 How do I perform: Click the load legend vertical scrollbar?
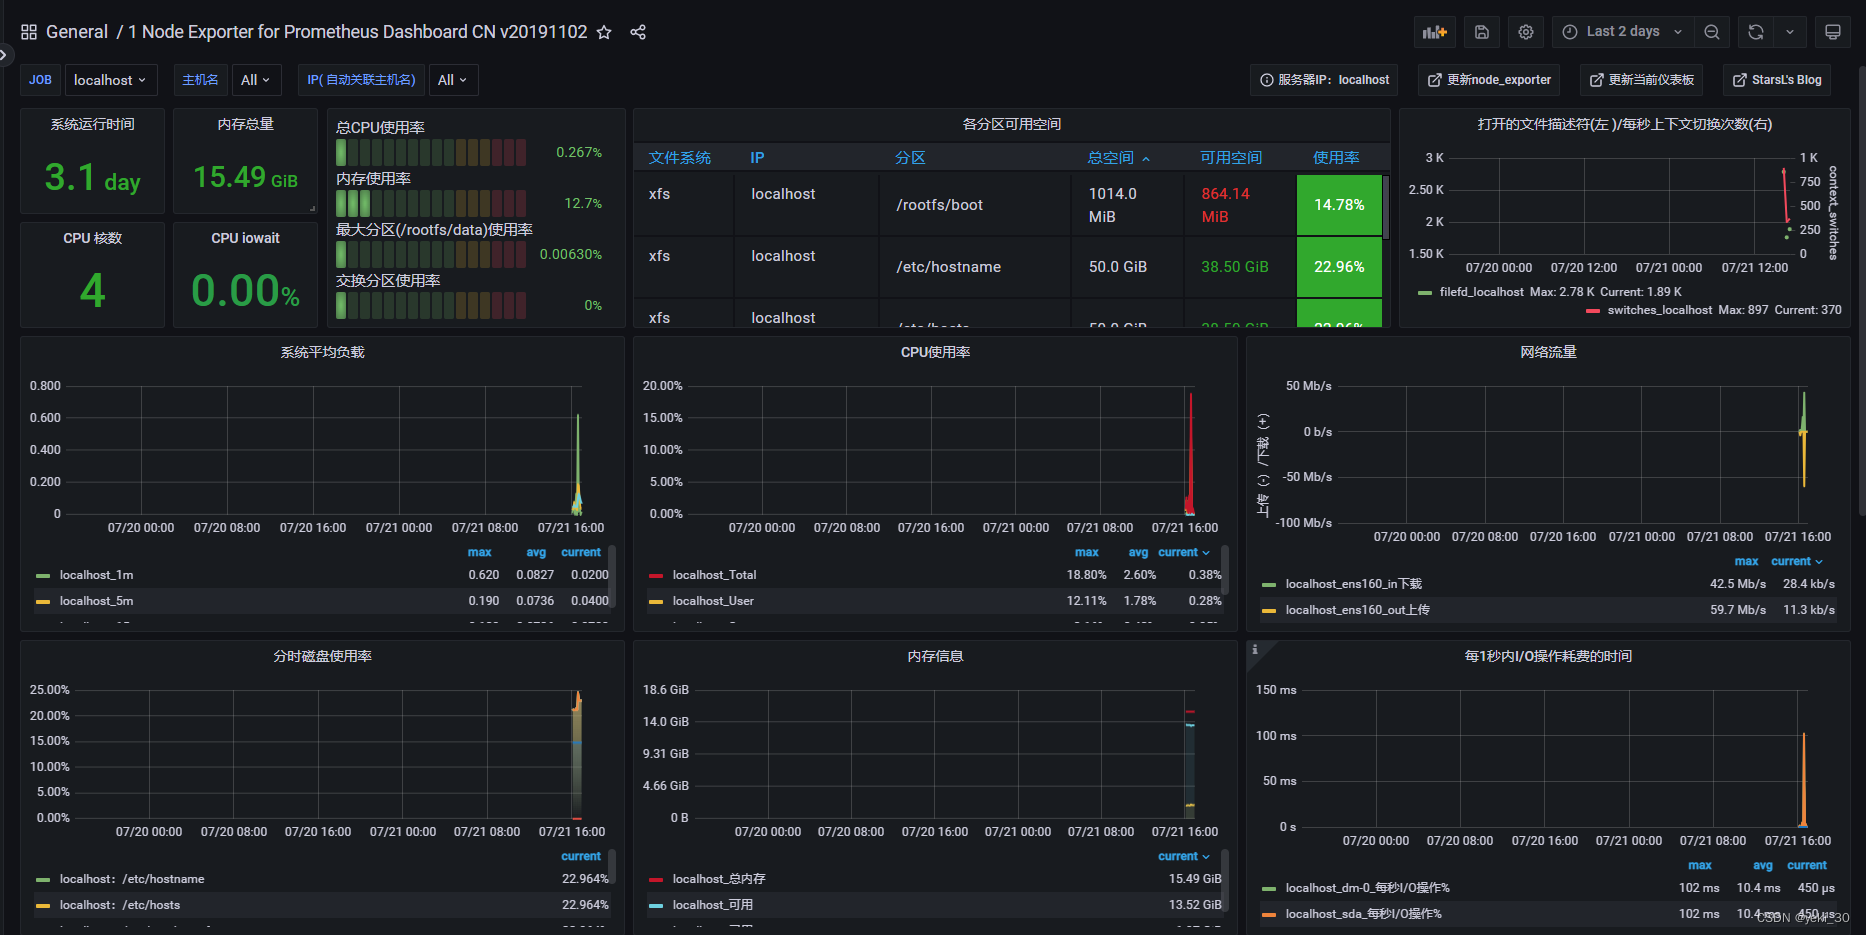pos(612,575)
